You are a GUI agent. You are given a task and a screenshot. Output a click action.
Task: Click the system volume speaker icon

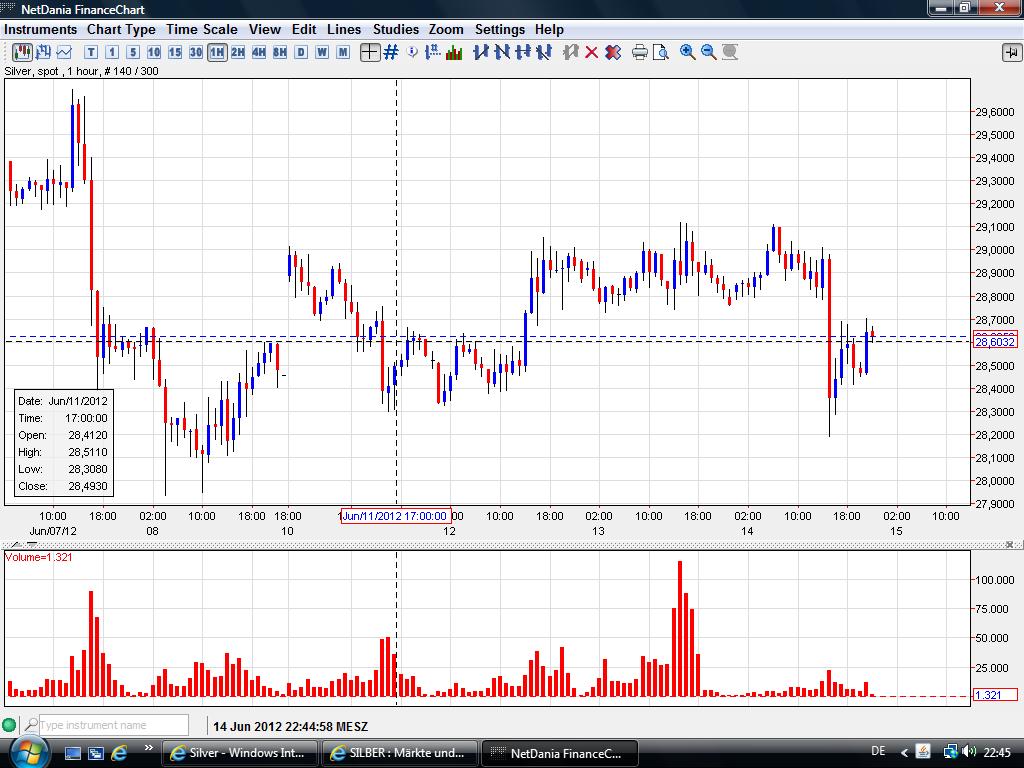click(967, 752)
